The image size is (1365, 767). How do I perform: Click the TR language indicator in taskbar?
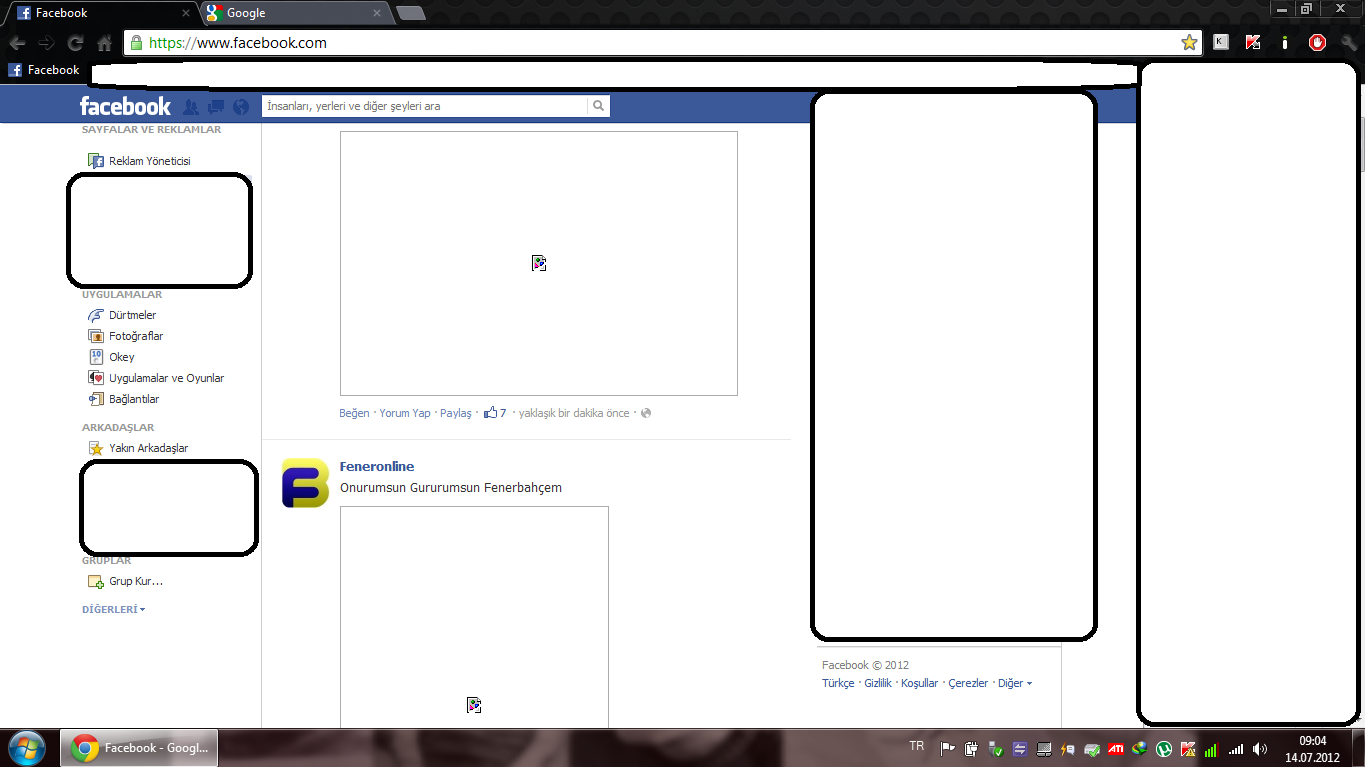tap(917, 746)
